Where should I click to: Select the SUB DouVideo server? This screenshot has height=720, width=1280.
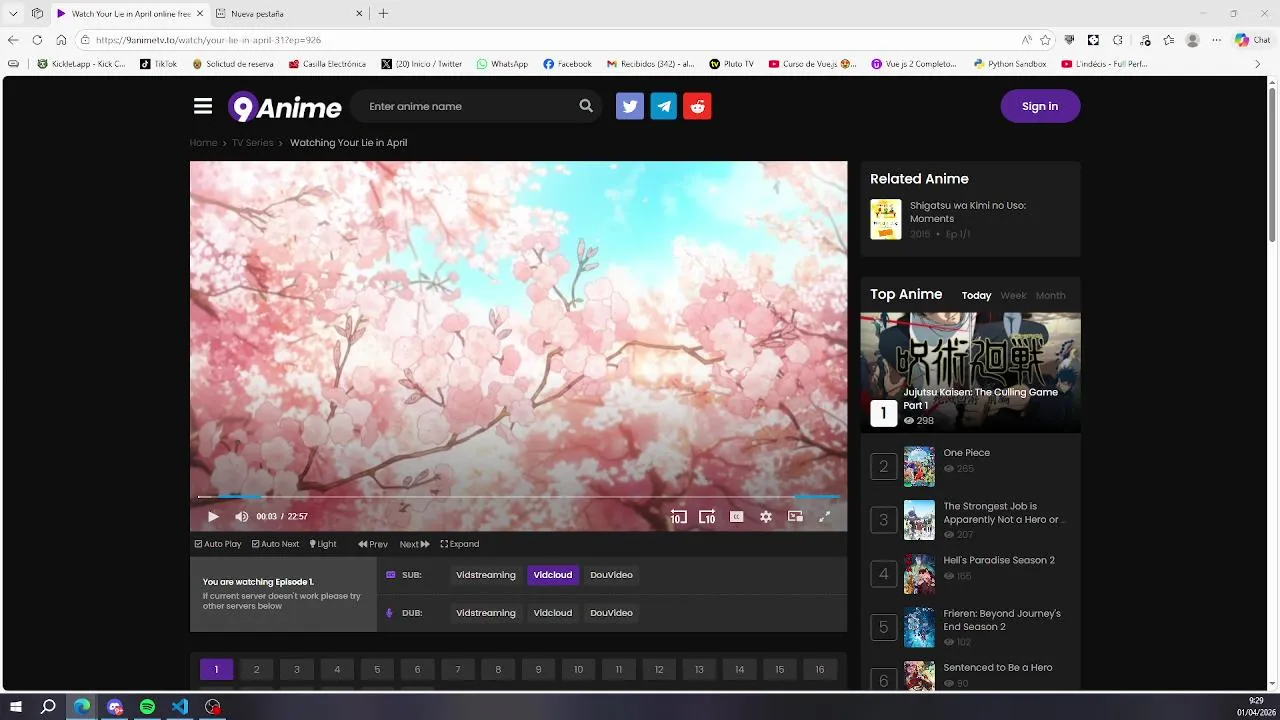[611, 575]
